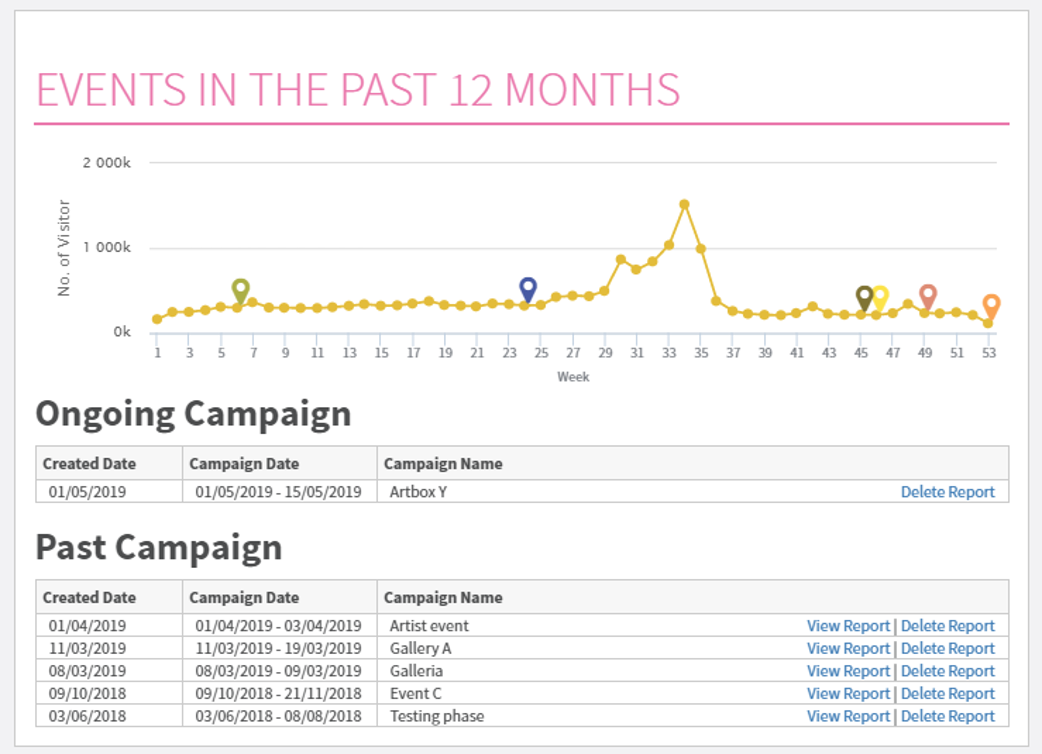
Task: View Report for Testing phase
Action: [x=848, y=716]
